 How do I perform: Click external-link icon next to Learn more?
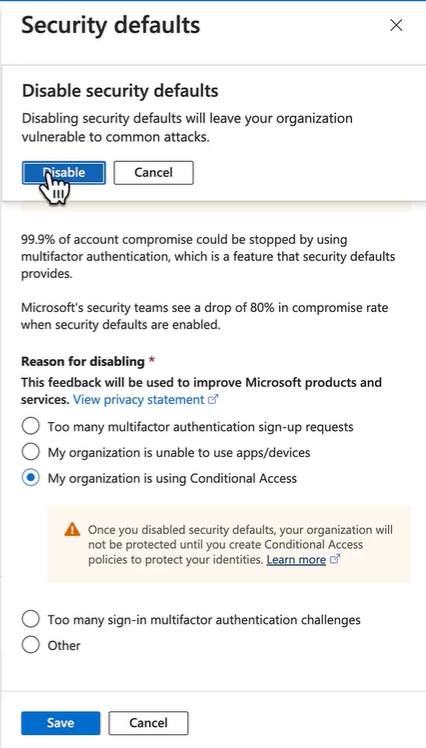[x=335, y=559]
